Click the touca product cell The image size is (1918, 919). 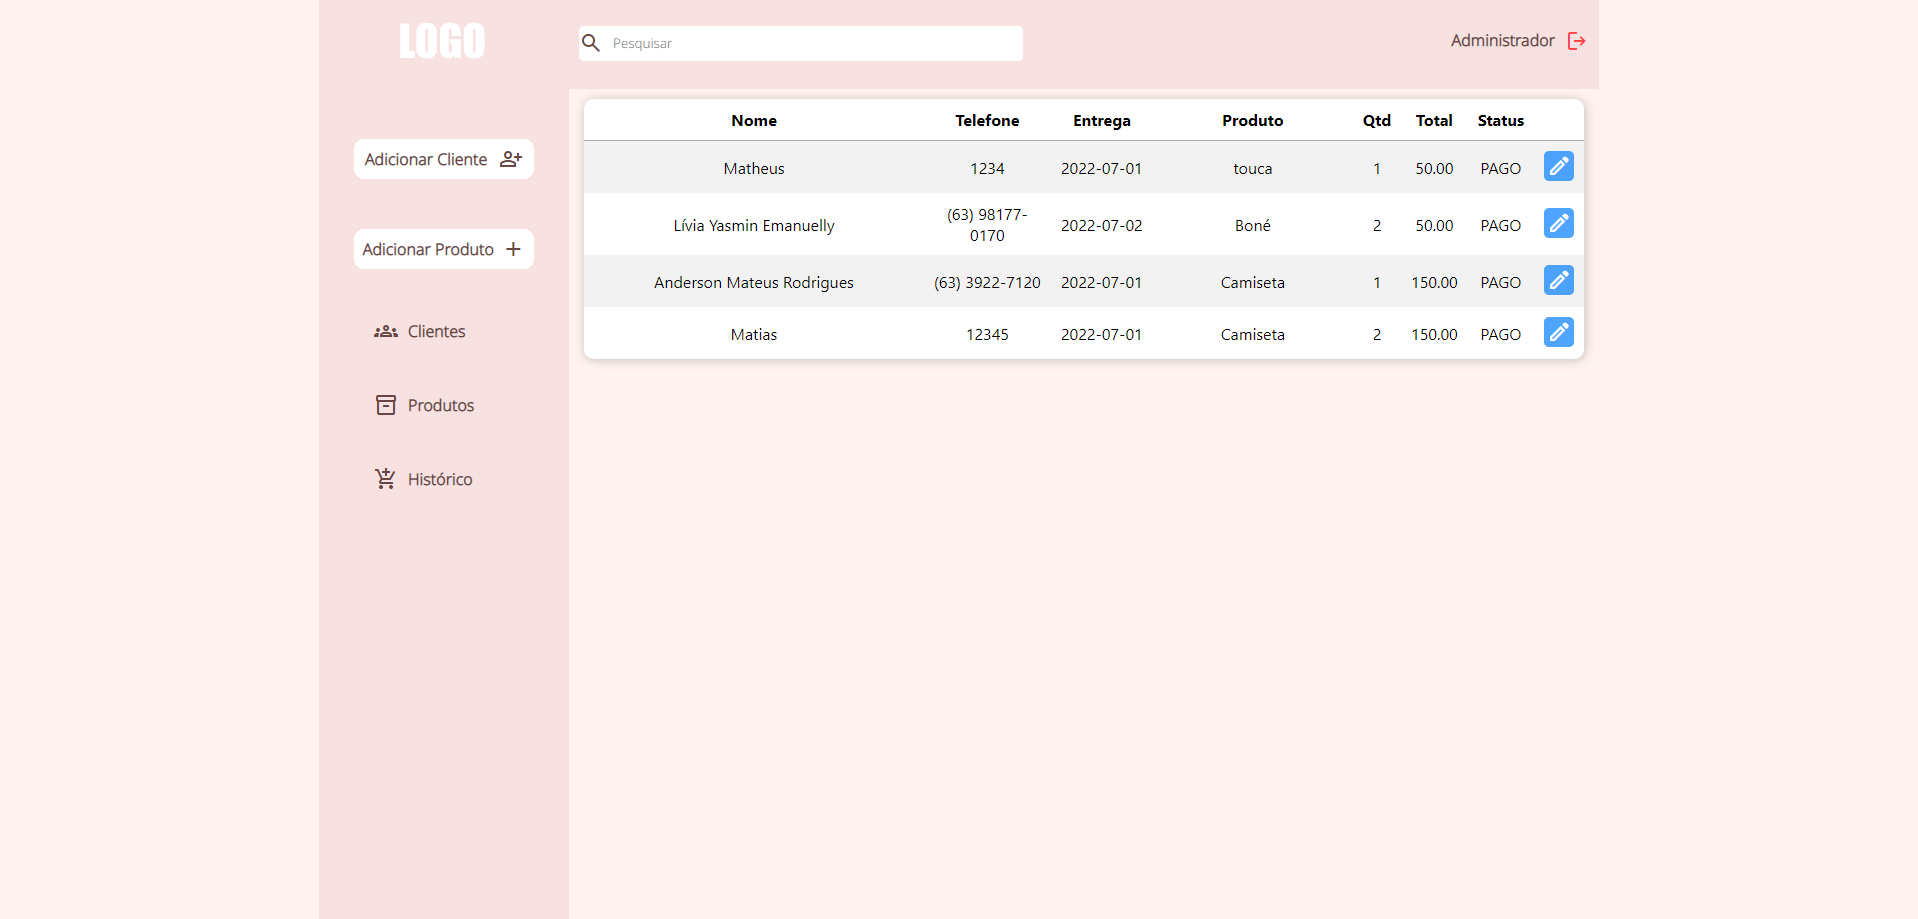[1252, 168]
